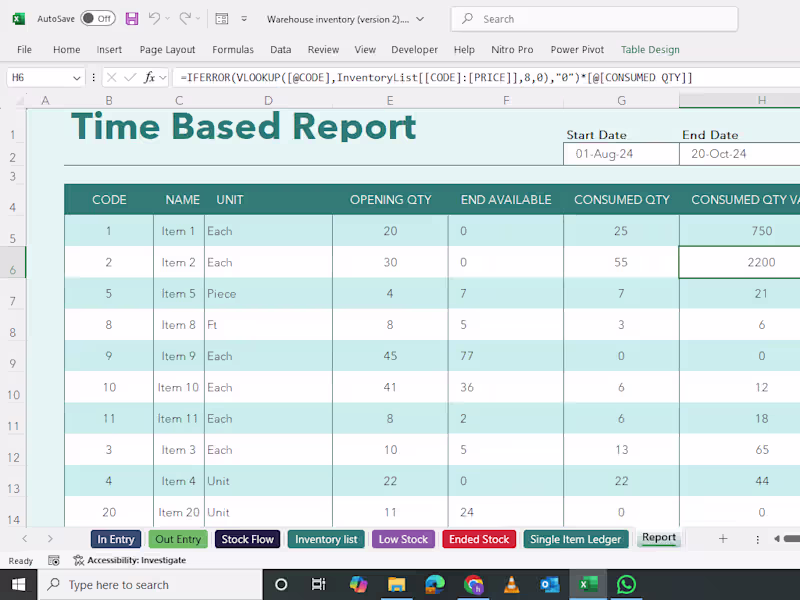The height and width of the screenshot is (600, 800).
Task: Click the left sheet navigation arrow
Action: pyautogui.click(x=26, y=538)
